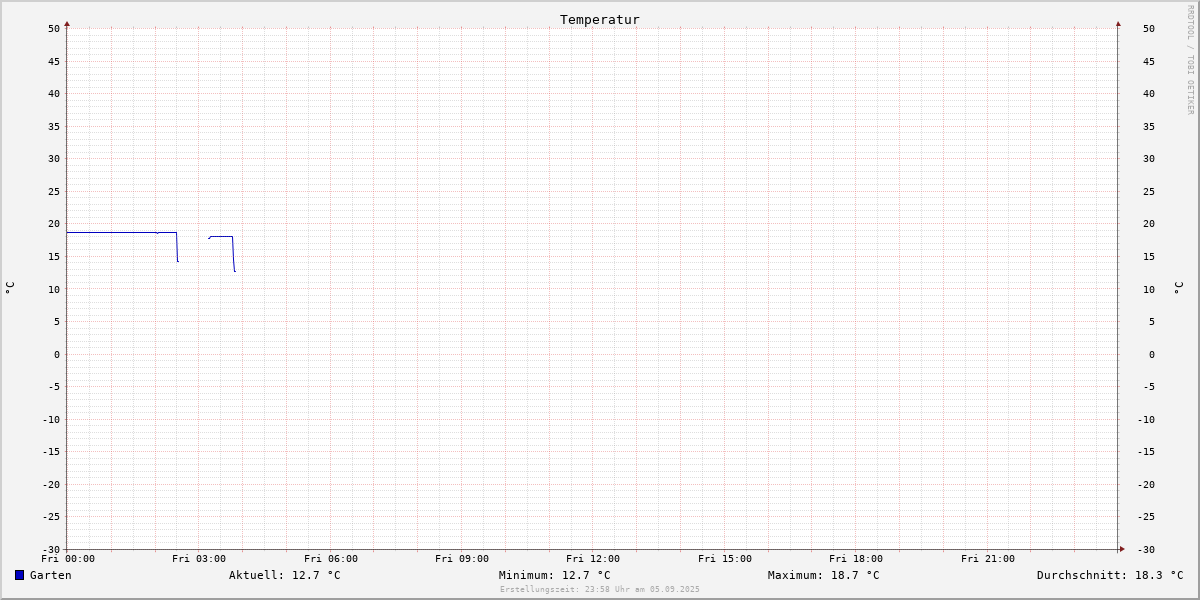Click the Erstellungszeit timestamp footer text

[600, 590]
